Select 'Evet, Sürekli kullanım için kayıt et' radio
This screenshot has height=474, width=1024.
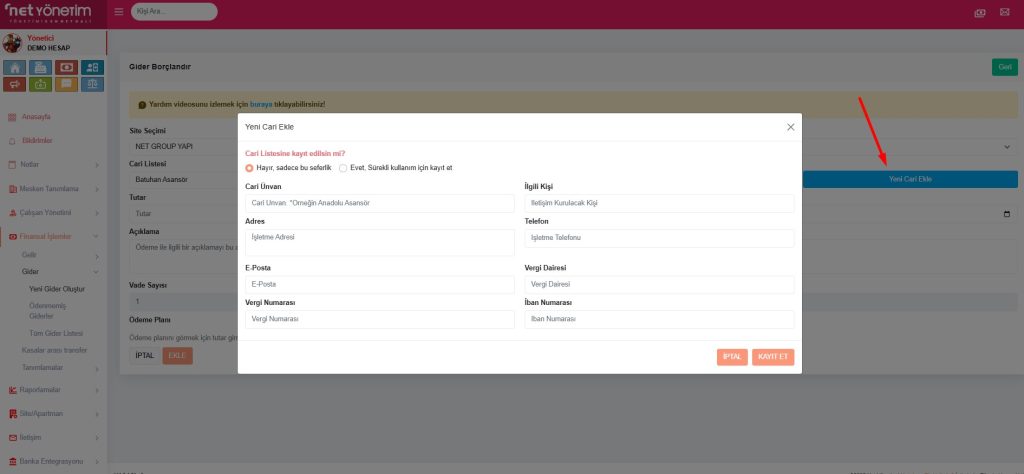coord(343,168)
